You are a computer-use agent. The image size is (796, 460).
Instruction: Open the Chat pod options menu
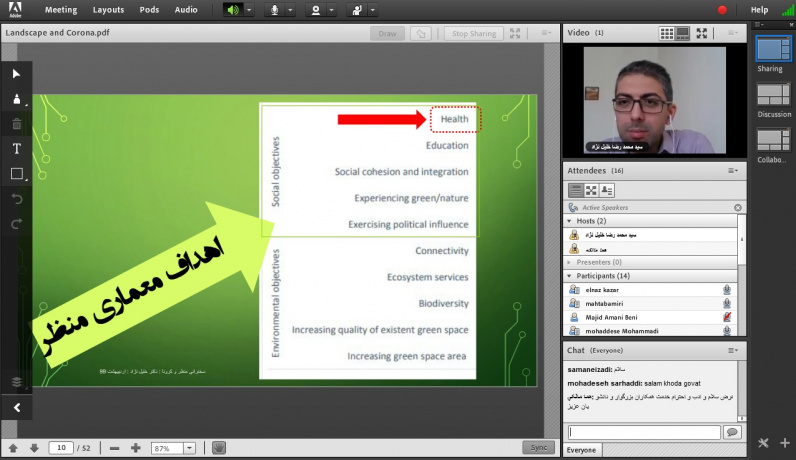tap(733, 351)
